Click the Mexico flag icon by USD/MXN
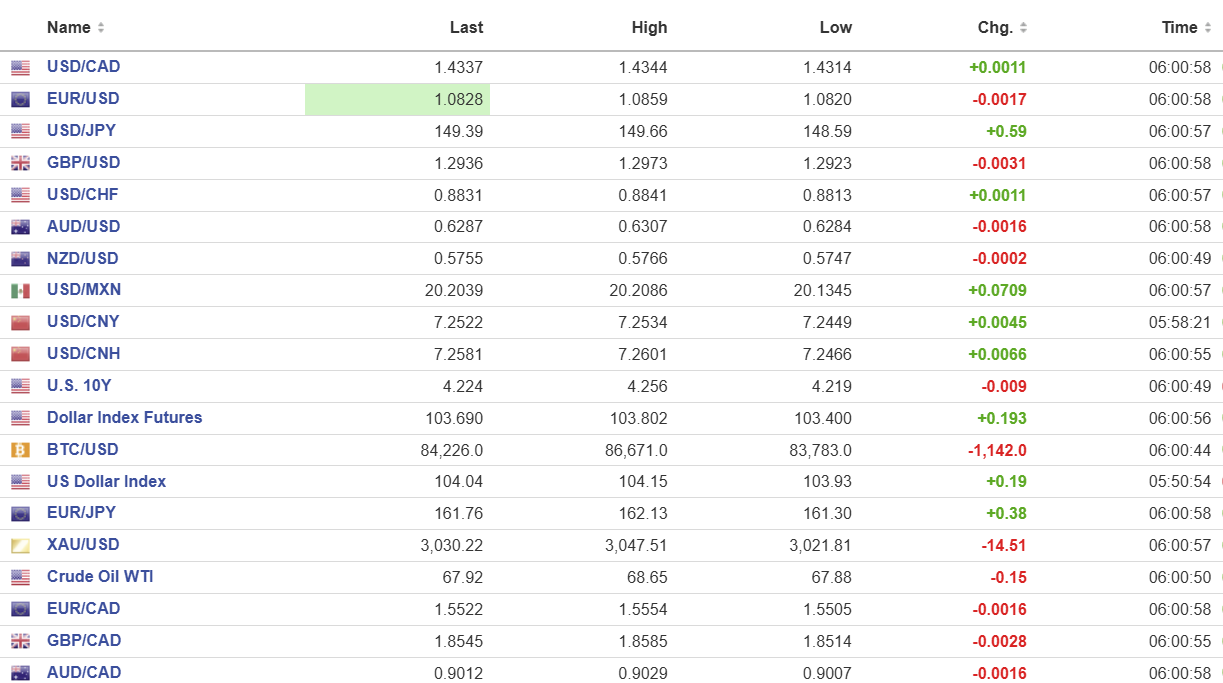The image size is (1223, 683). click(x=20, y=291)
